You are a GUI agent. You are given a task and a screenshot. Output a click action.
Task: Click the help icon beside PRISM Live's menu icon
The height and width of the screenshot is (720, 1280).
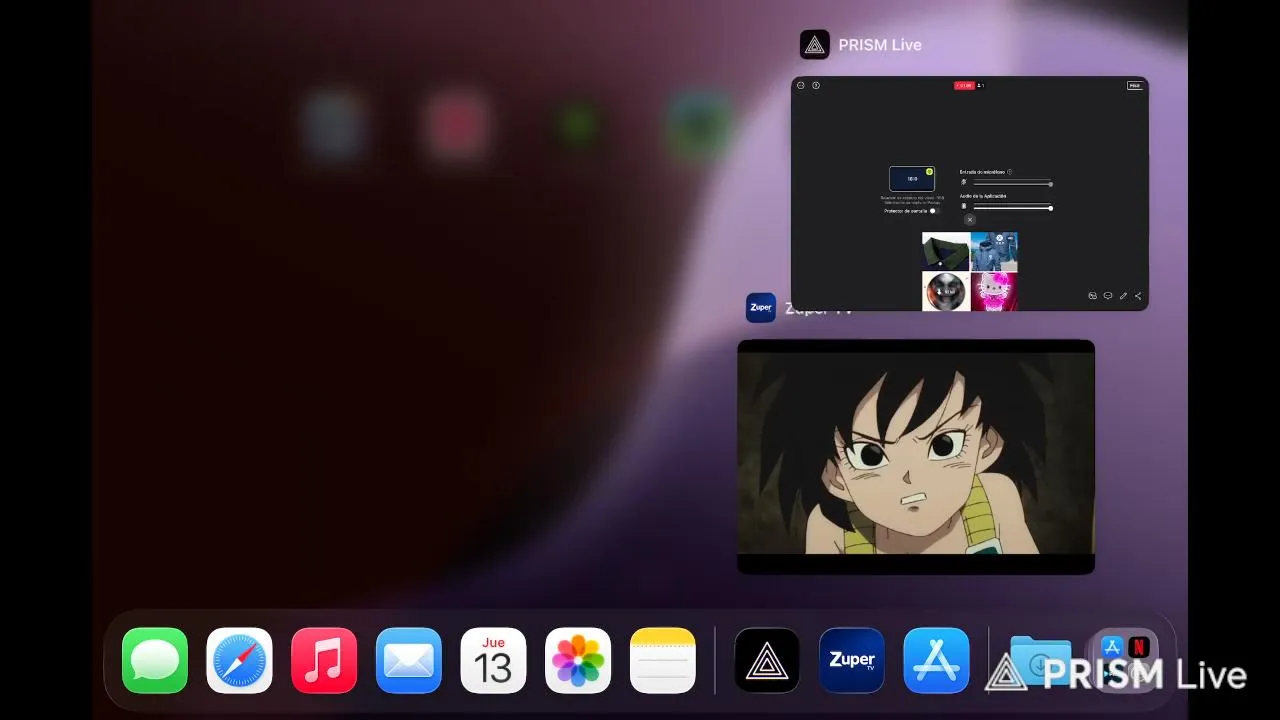click(816, 85)
